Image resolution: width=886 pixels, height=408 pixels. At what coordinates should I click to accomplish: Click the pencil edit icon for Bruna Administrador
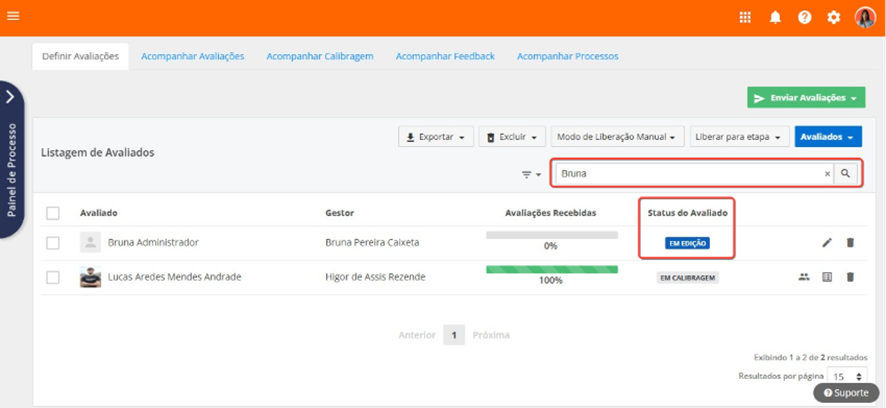click(827, 243)
